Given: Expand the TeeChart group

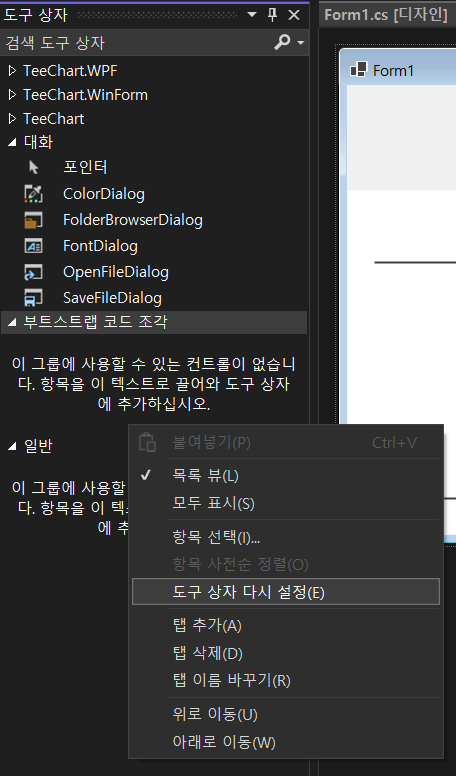Looking at the screenshot, I should (x=12, y=119).
